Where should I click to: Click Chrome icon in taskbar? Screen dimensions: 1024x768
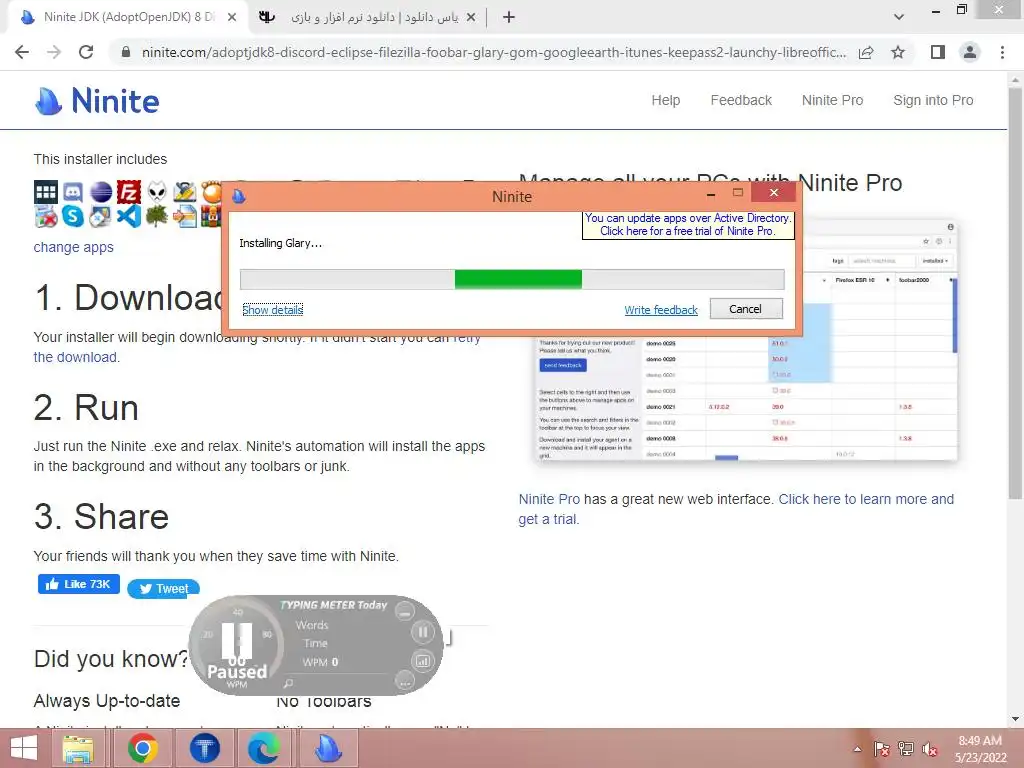click(x=142, y=749)
